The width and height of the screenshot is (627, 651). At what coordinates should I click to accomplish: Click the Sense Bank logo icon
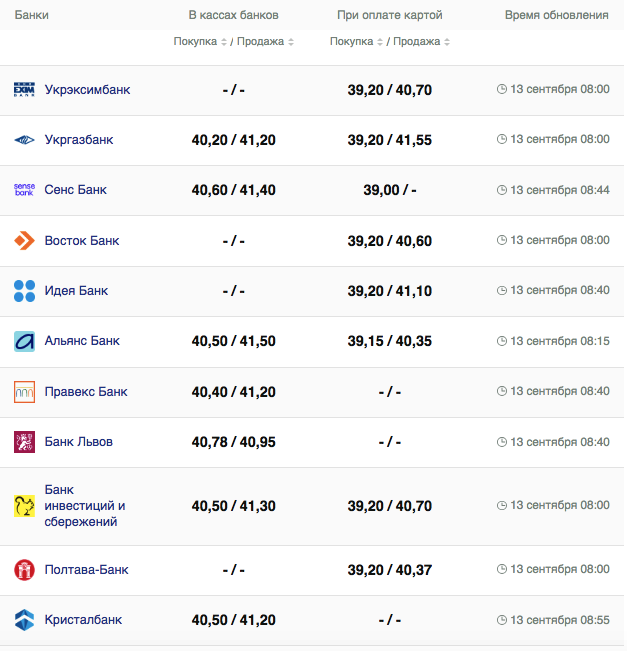[x=24, y=190]
